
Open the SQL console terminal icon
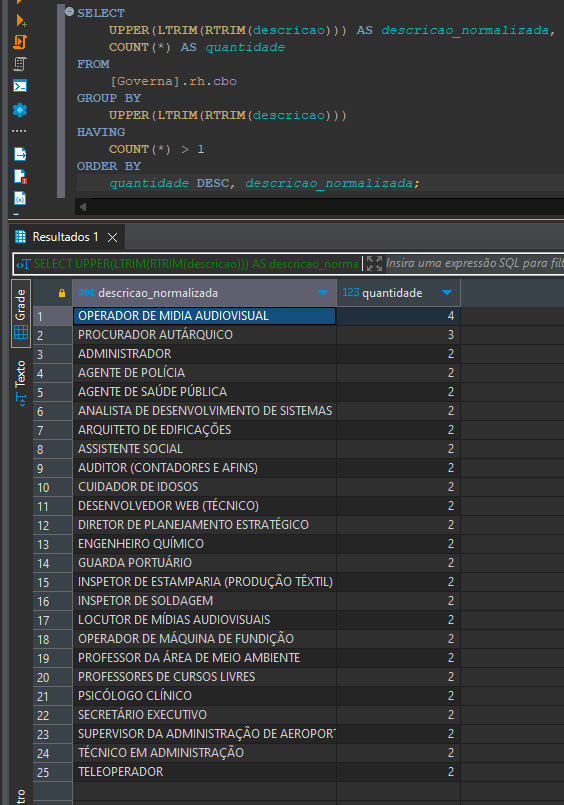pos(20,86)
